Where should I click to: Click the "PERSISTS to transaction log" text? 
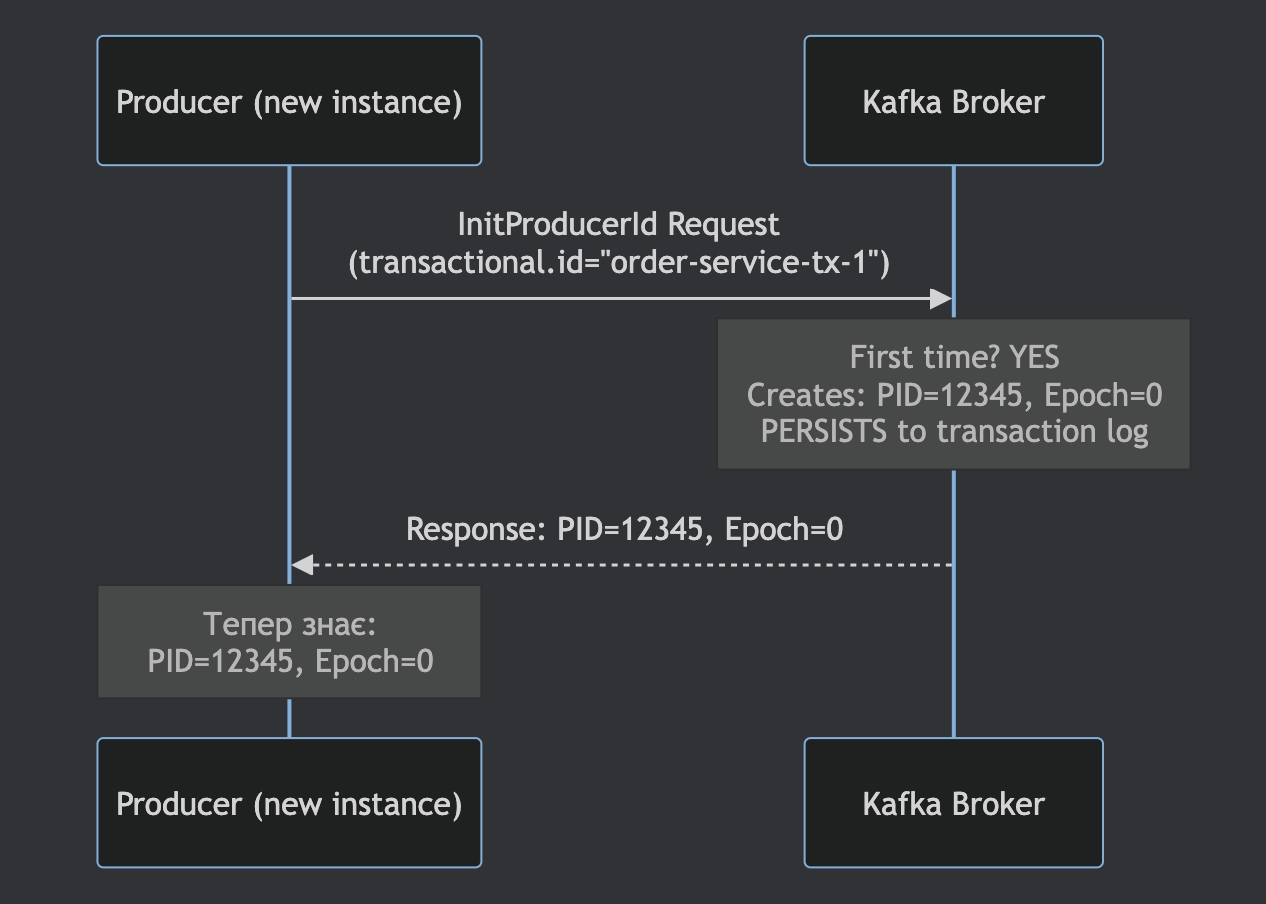953,432
